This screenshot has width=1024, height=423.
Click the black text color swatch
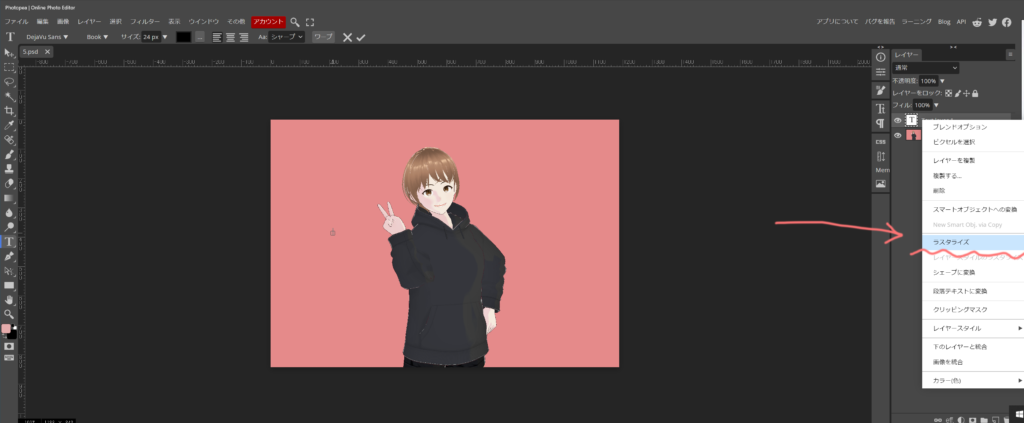click(183, 37)
